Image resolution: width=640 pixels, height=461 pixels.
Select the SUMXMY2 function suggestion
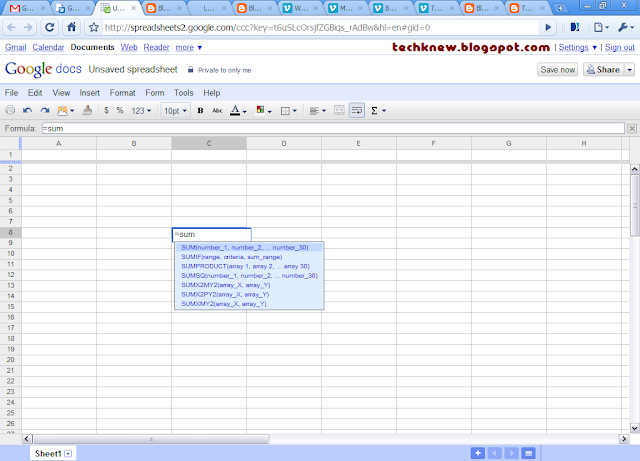pos(249,304)
